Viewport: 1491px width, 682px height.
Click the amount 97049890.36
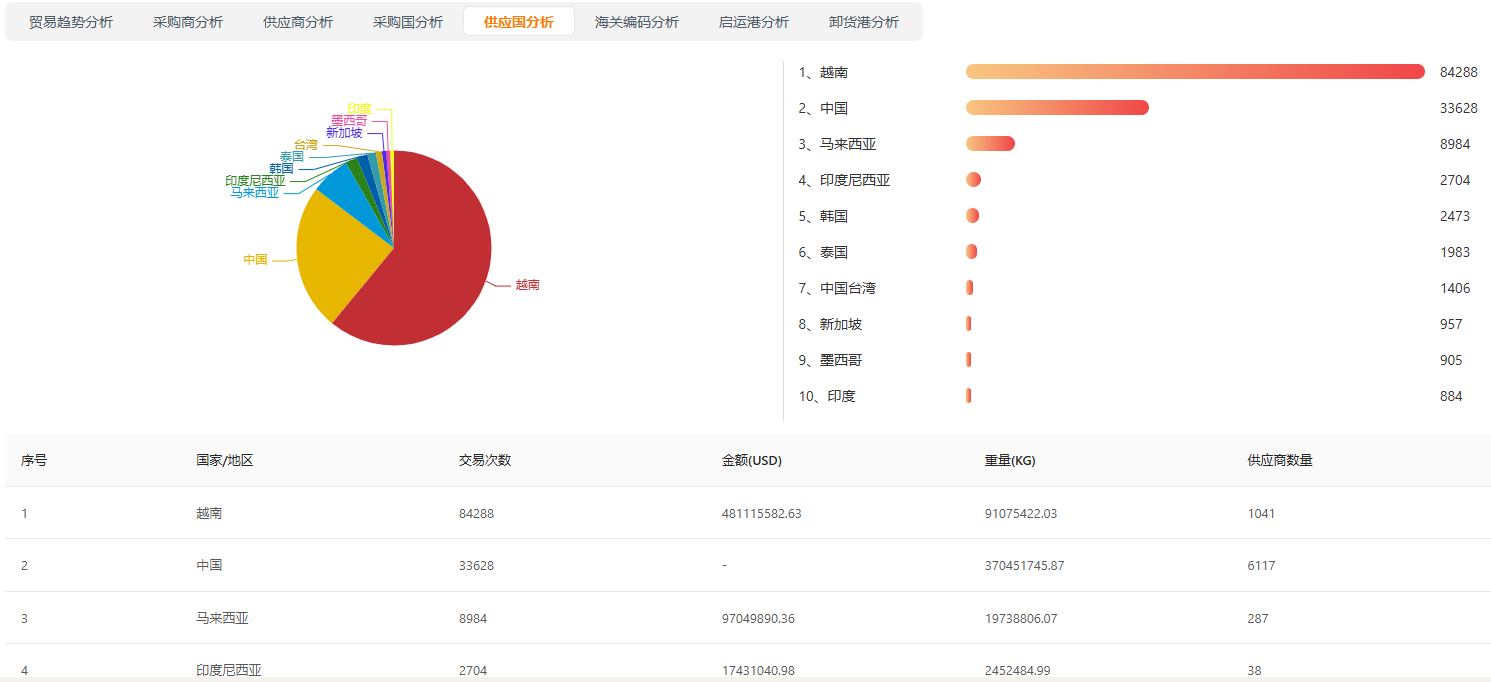(x=758, y=618)
